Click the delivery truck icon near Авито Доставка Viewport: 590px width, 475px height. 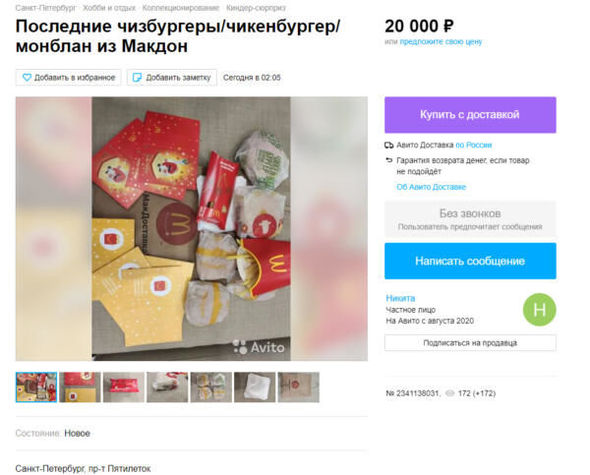[389, 145]
